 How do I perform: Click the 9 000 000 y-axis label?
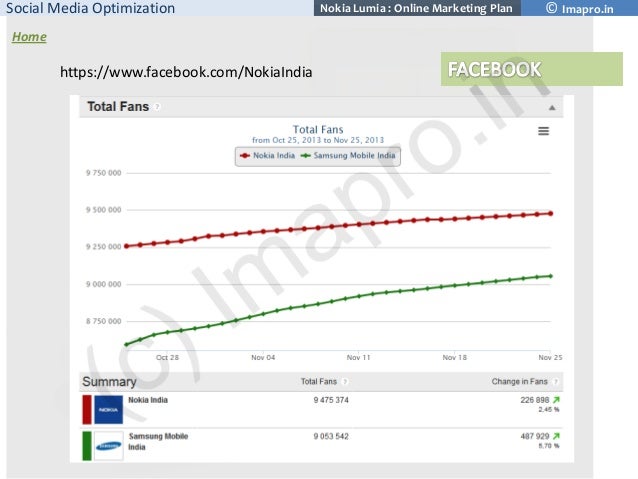(x=103, y=284)
